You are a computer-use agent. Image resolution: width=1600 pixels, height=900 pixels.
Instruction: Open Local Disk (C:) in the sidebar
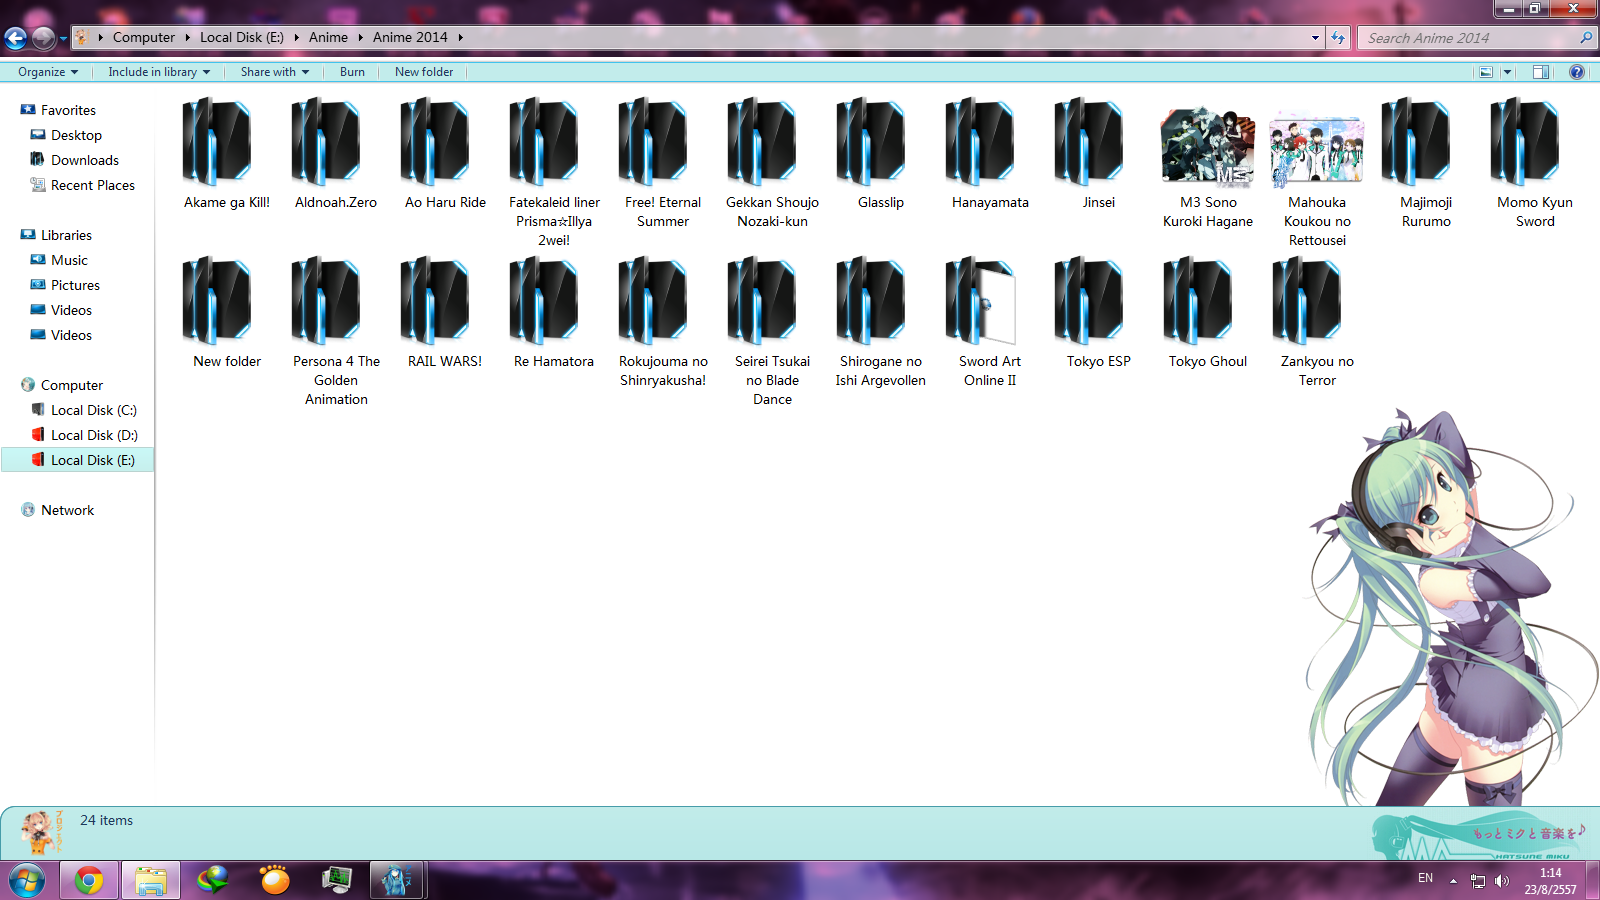94,410
